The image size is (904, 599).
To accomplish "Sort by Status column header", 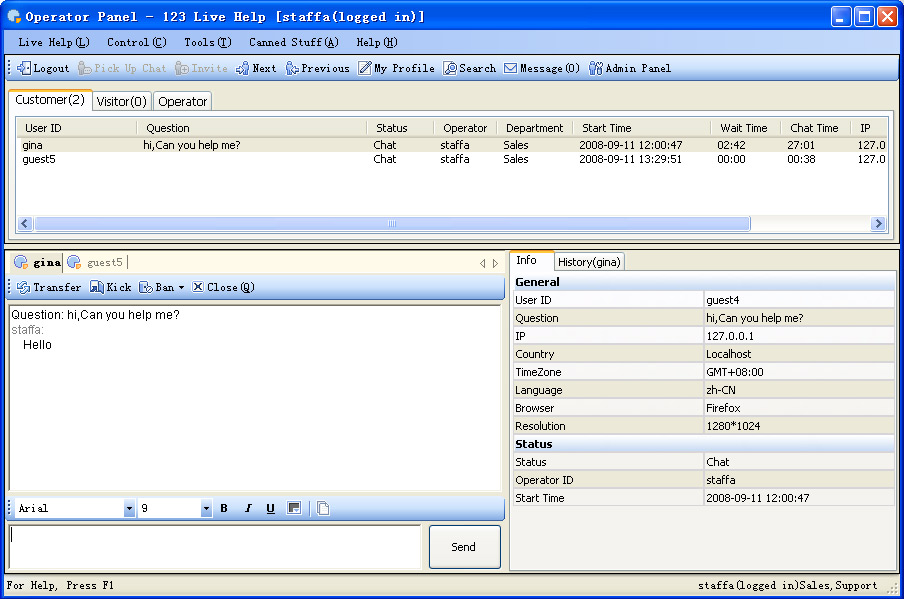I will click(400, 128).
